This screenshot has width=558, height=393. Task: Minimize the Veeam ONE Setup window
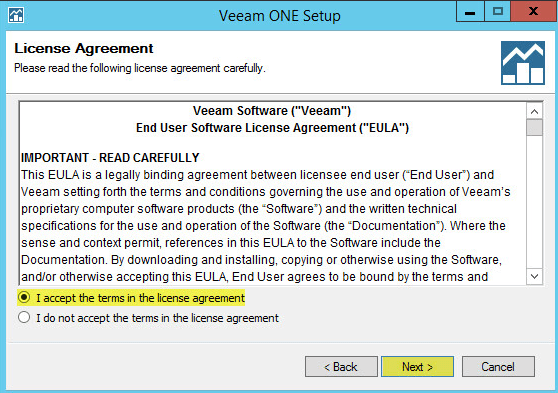tap(470, 12)
